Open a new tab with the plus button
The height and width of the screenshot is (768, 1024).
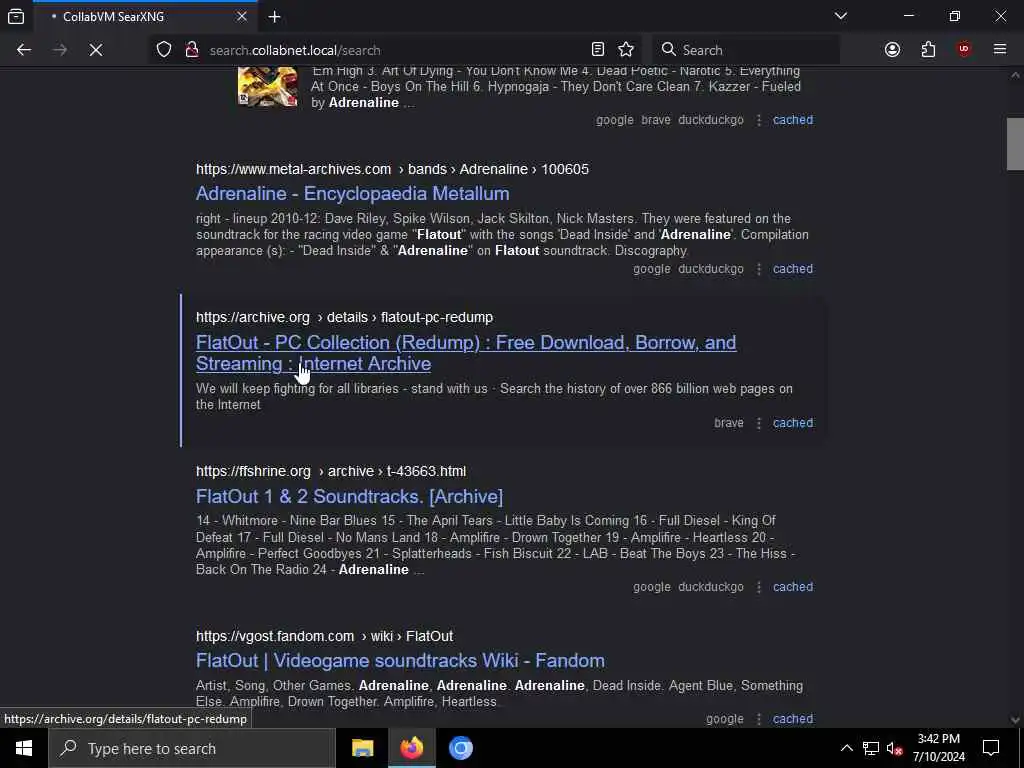pos(274,16)
